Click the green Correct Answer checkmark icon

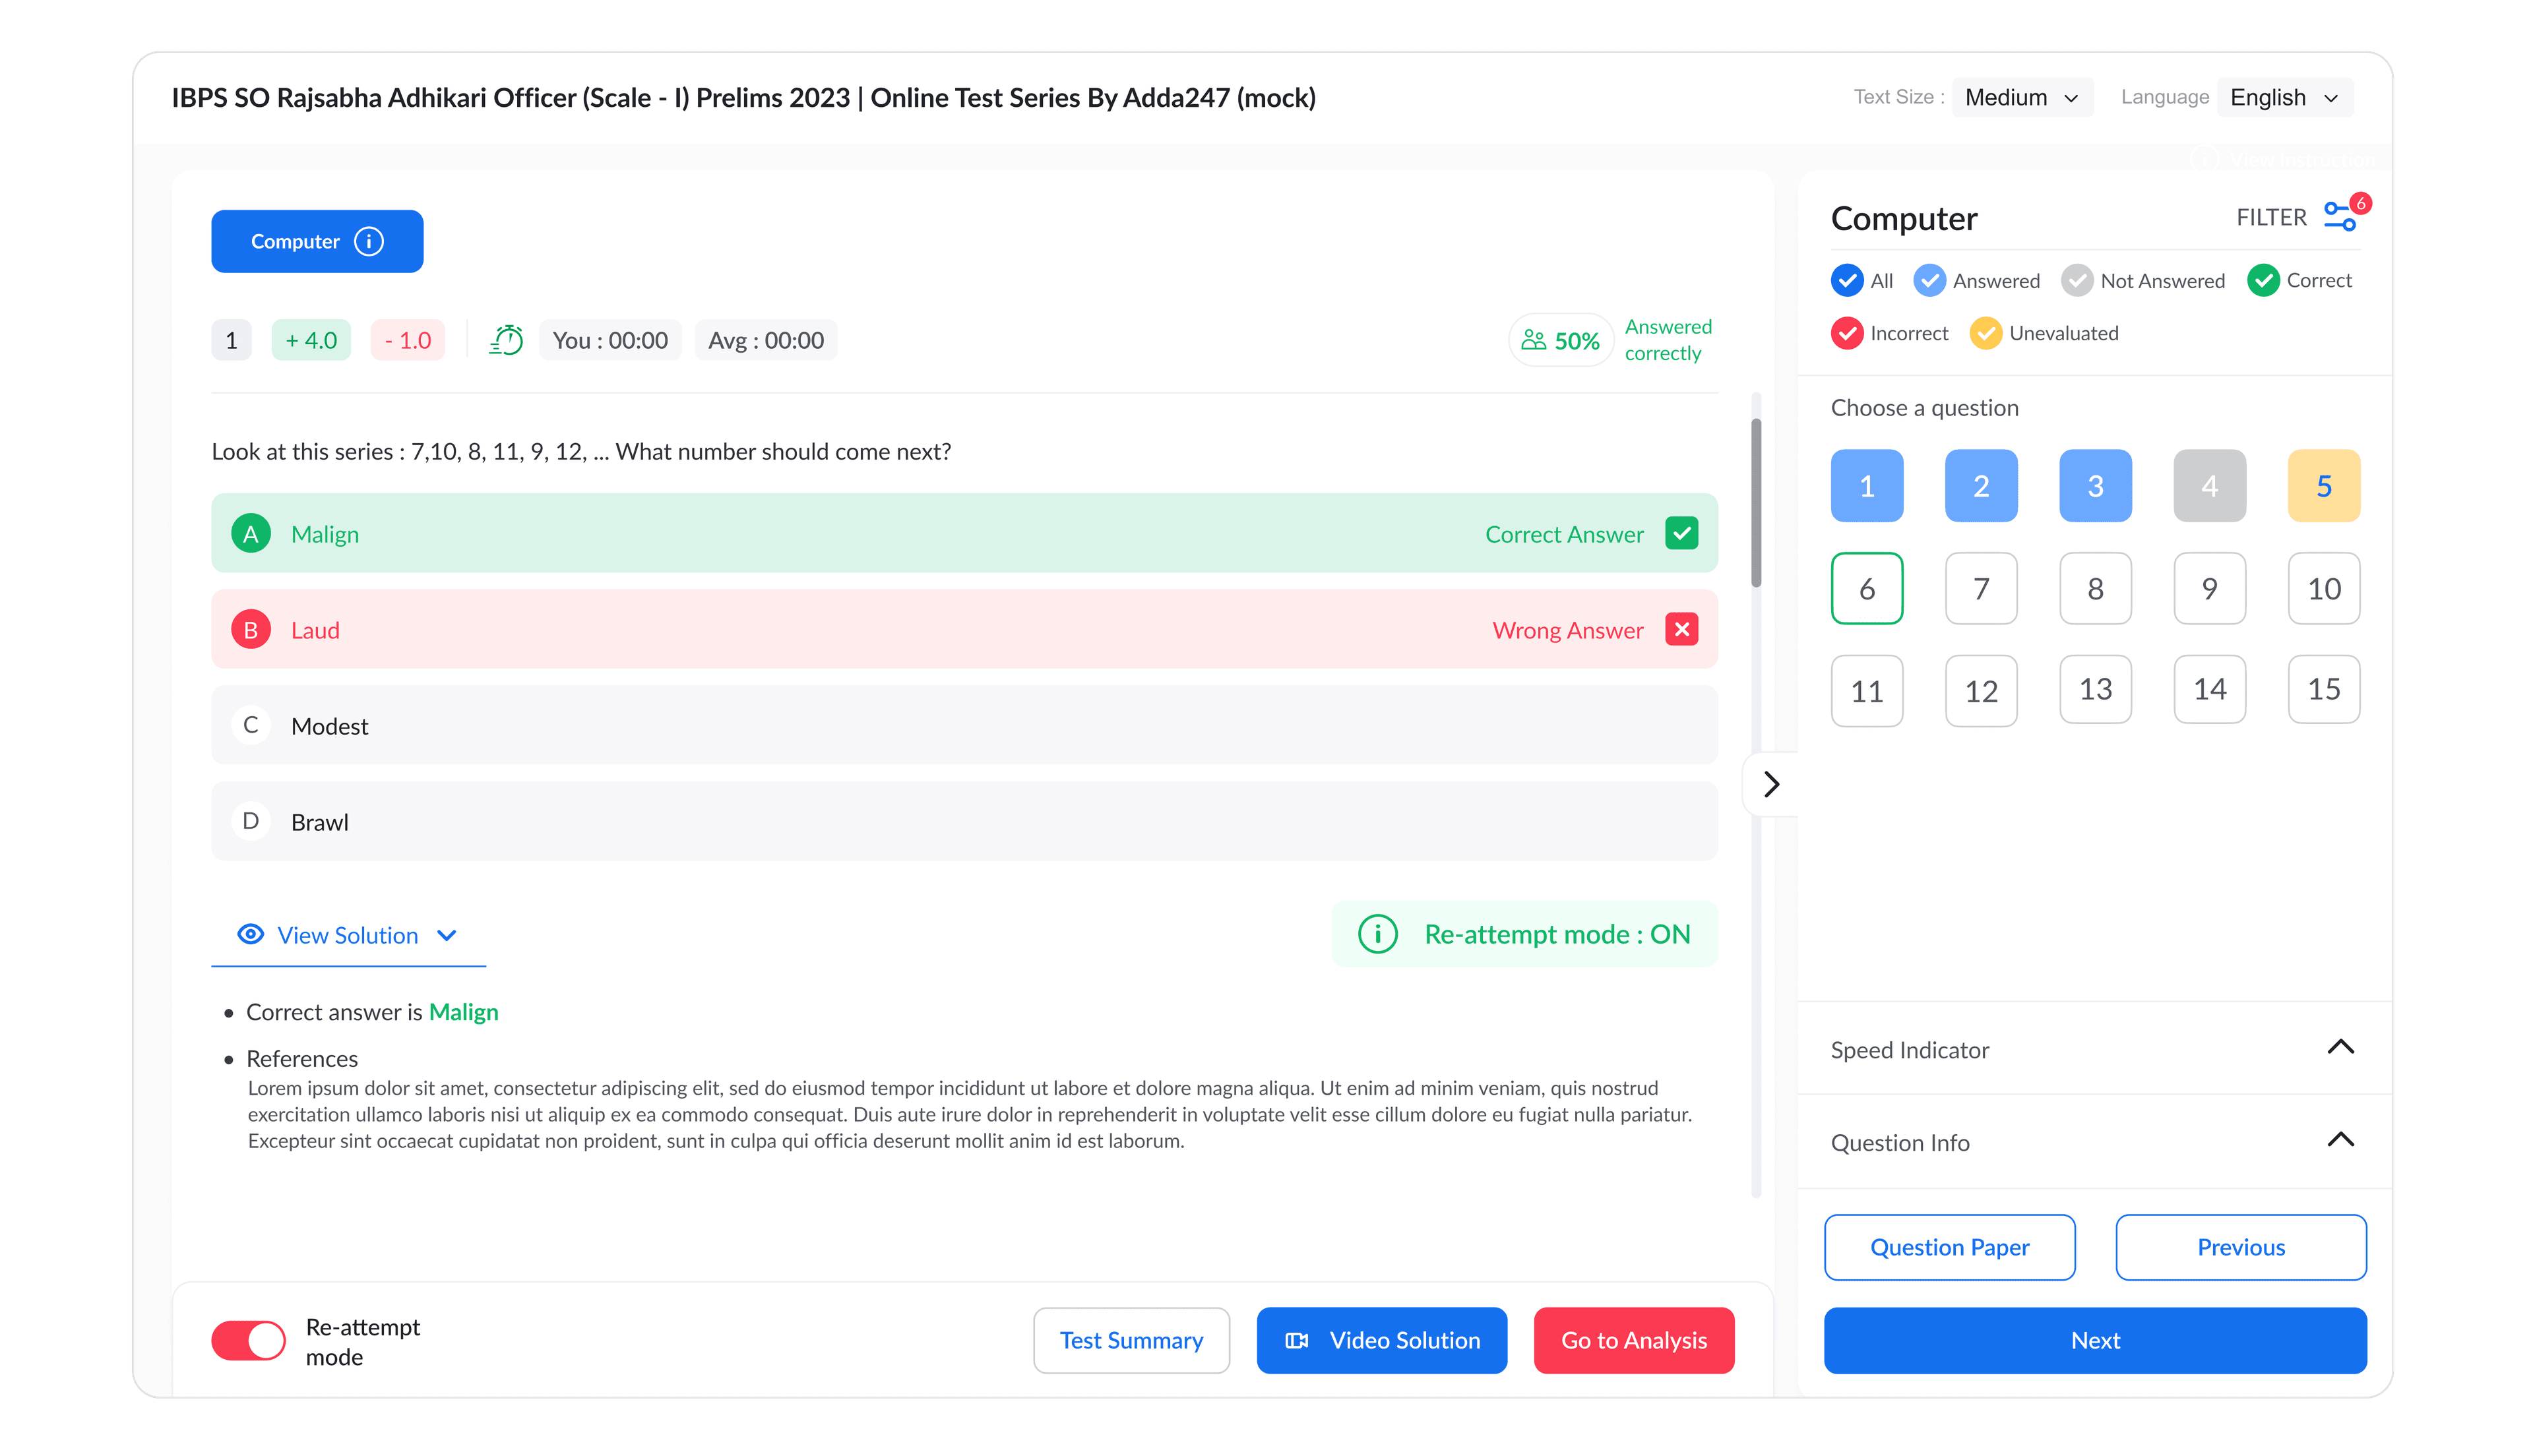click(1681, 534)
